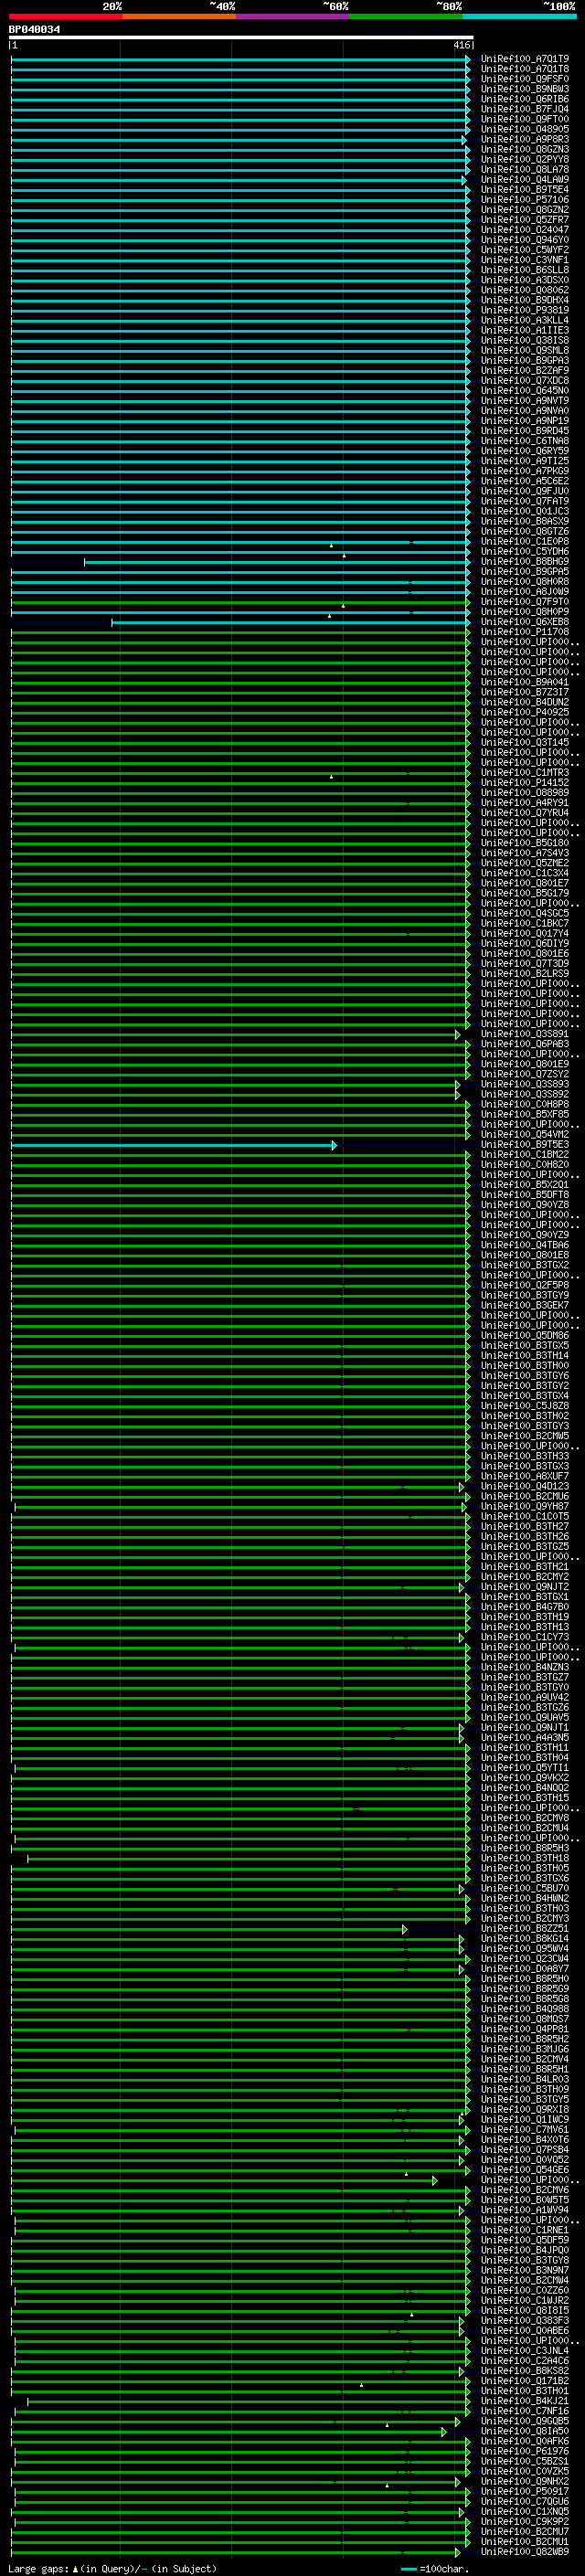
Task: Select the UniRef100_P57106 label
Action: pos(525,200)
